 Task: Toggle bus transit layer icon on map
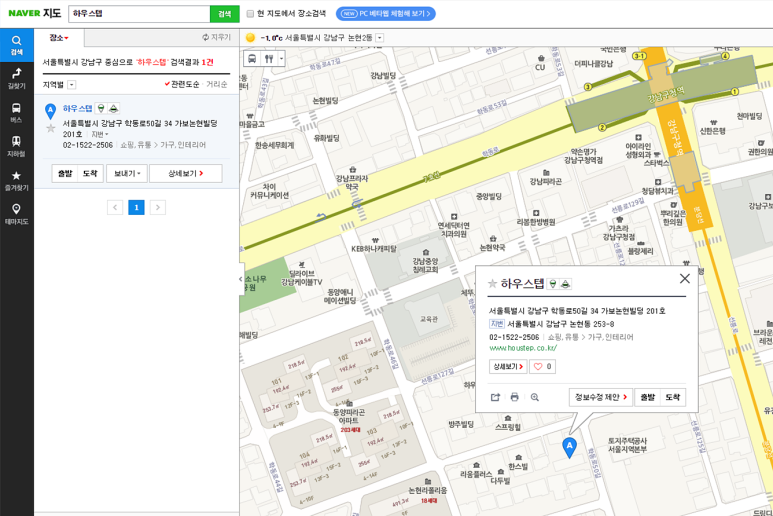(x=252, y=59)
